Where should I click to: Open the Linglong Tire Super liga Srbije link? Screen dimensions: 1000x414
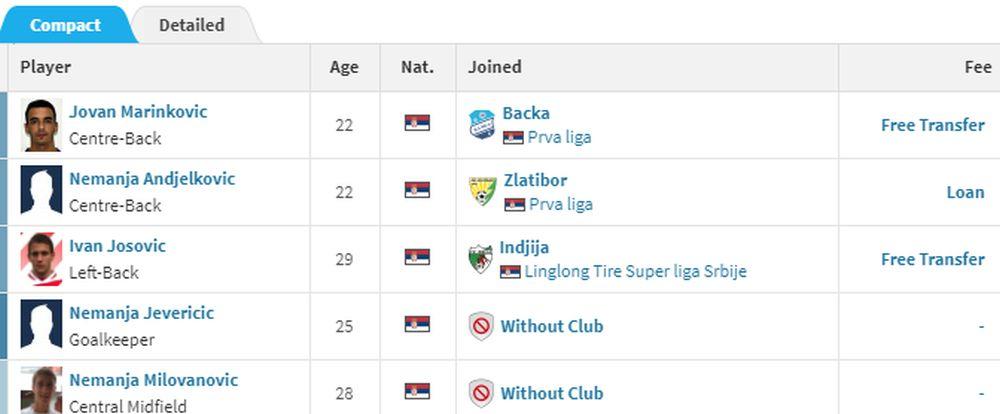click(x=636, y=271)
